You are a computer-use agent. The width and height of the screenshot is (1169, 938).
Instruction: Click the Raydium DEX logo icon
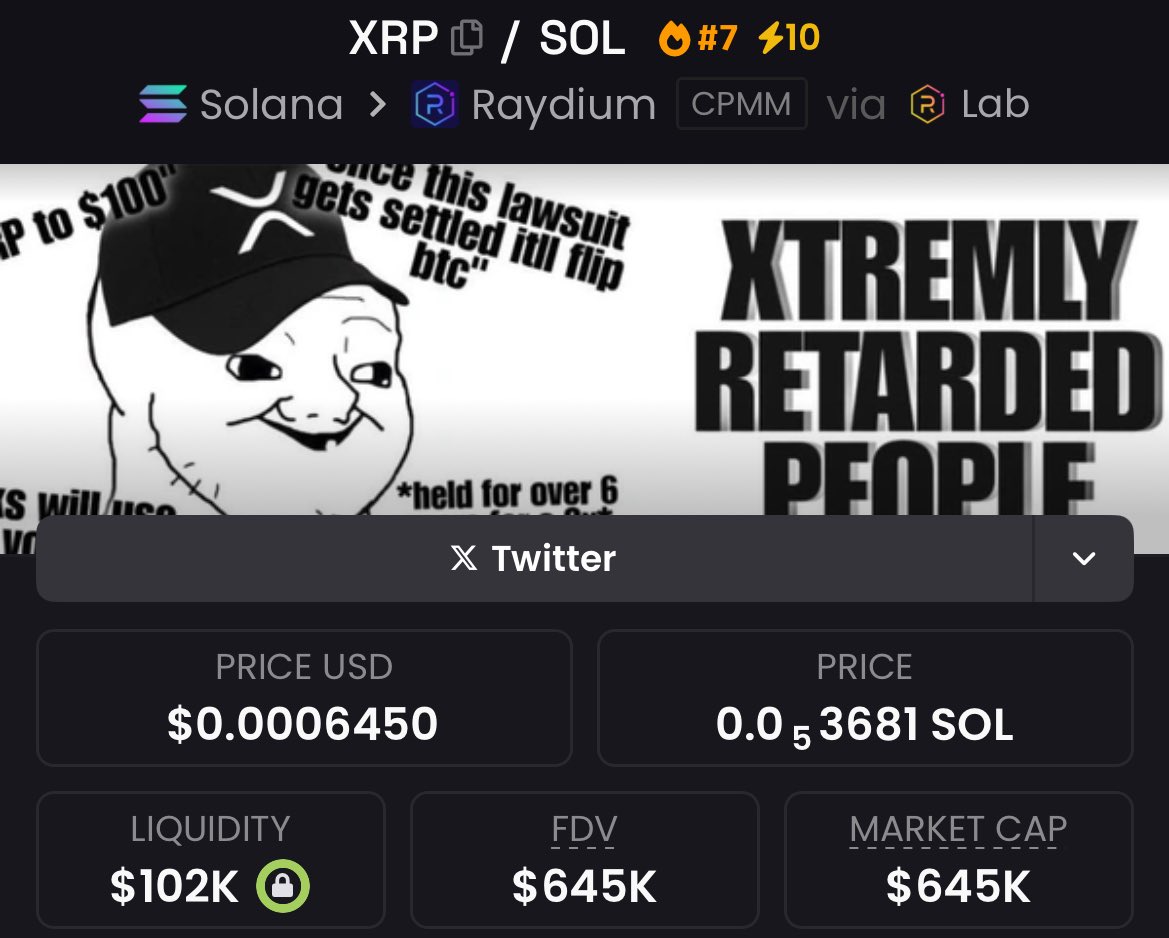[x=435, y=104]
